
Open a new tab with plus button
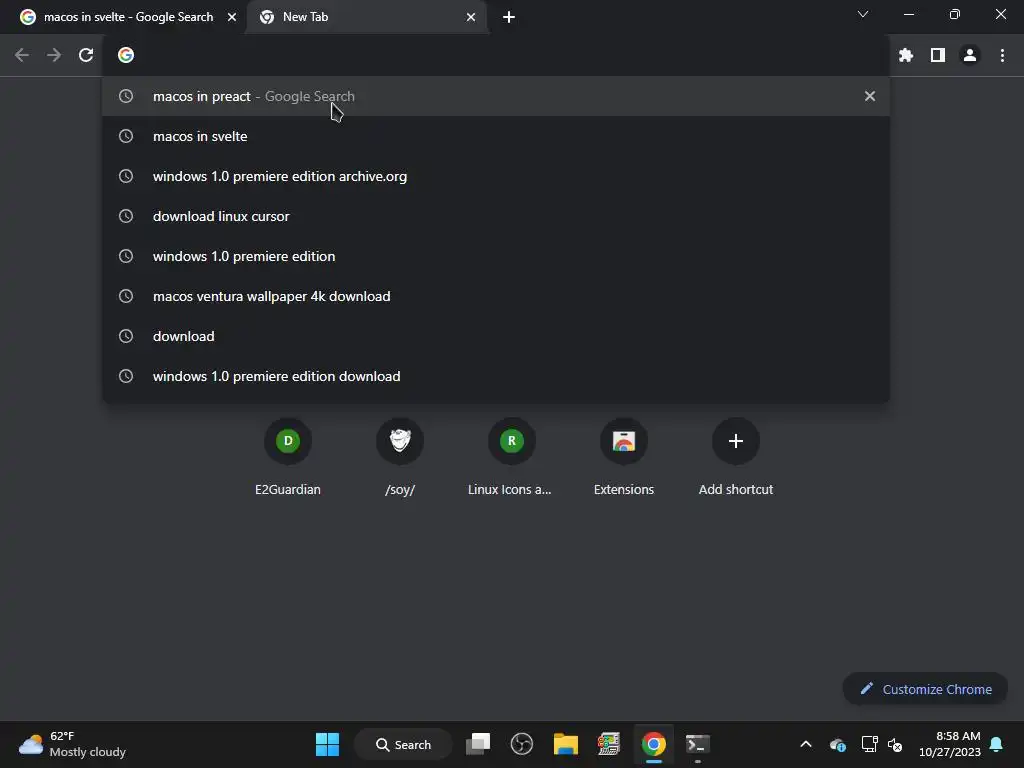(x=509, y=17)
